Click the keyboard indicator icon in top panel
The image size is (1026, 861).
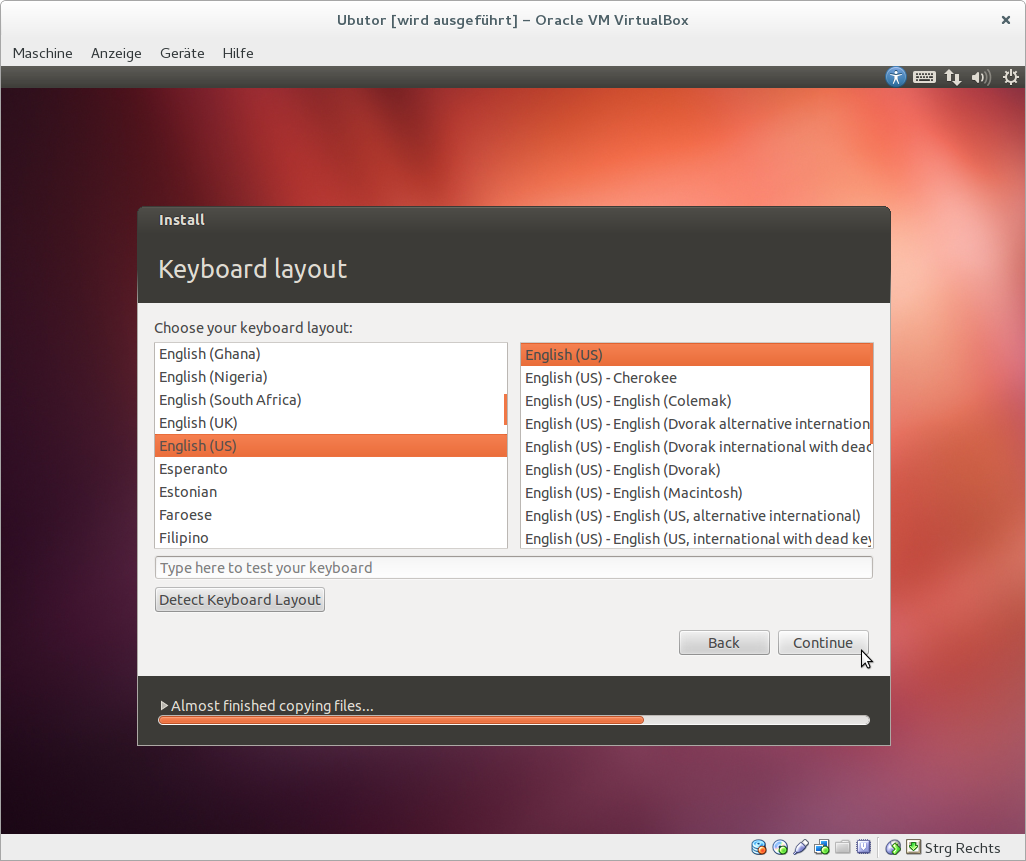click(924, 77)
